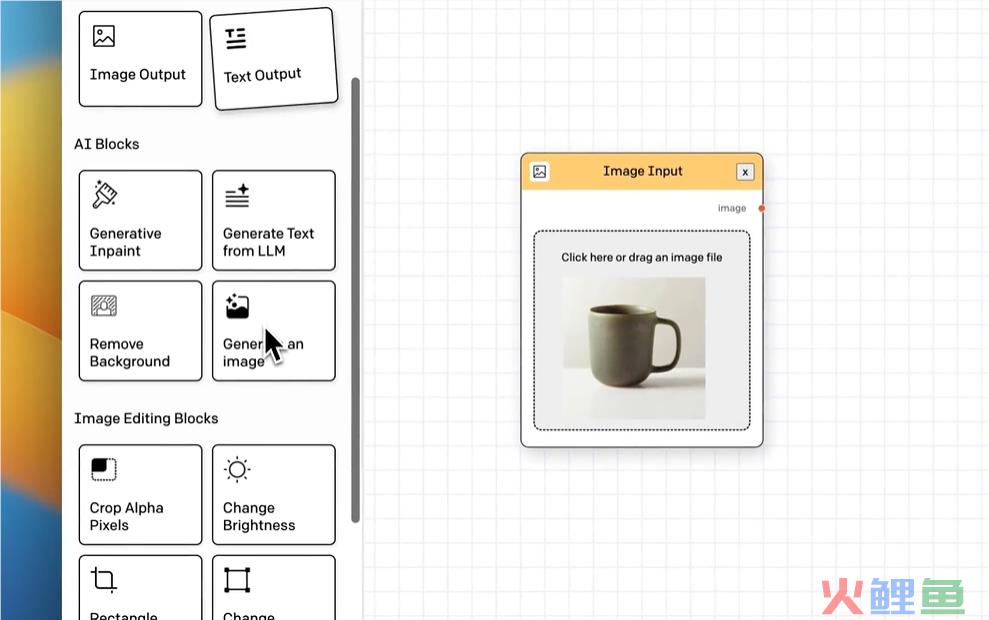Pick the crop icon of the Rectangle block

point(104,580)
